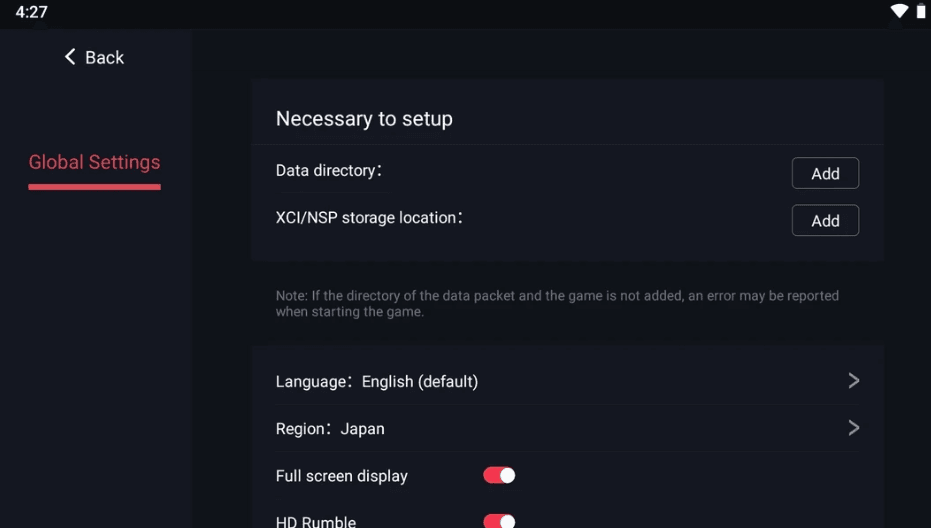Add a Data directory
This screenshot has width=932, height=529.
[x=825, y=173]
